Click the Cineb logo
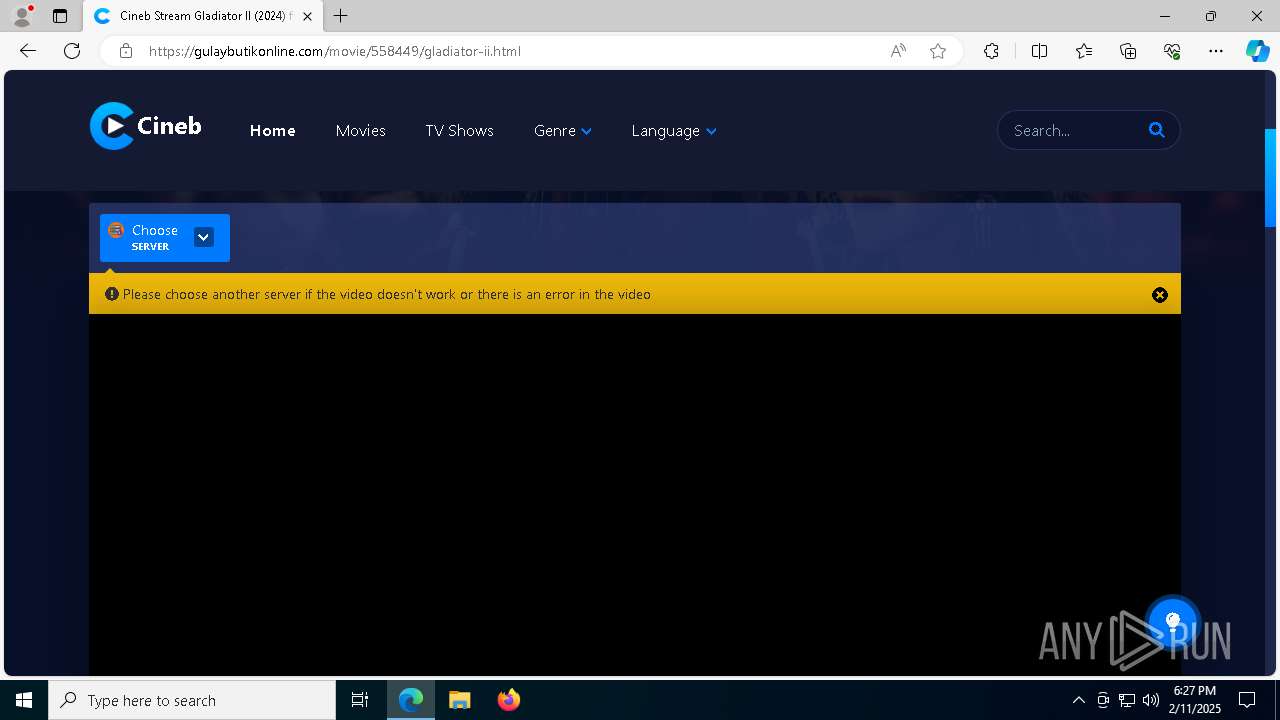1280x720 pixels. (146, 126)
